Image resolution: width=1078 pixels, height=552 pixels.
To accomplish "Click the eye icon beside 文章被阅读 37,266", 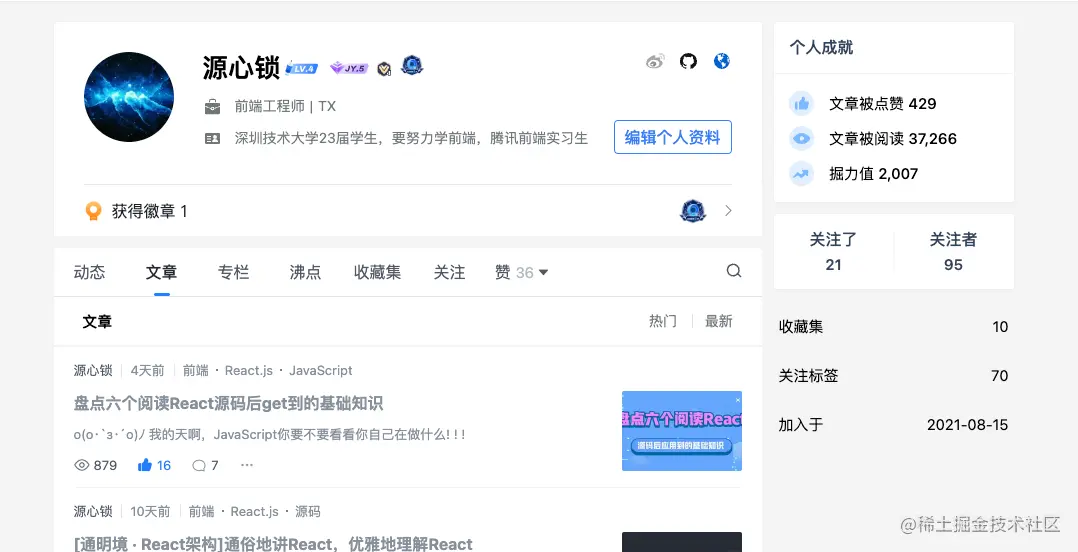I will tap(801, 139).
